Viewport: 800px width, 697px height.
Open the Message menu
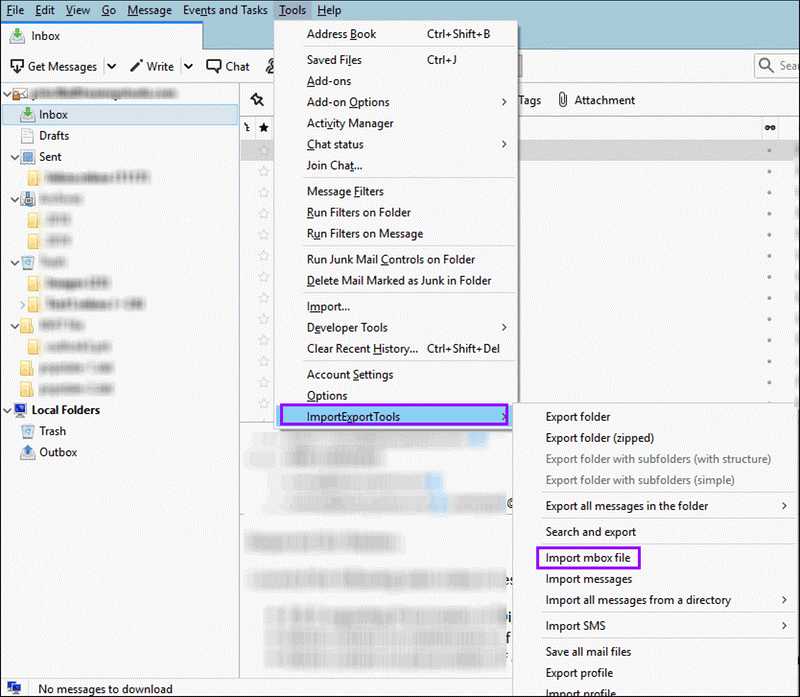tap(149, 10)
